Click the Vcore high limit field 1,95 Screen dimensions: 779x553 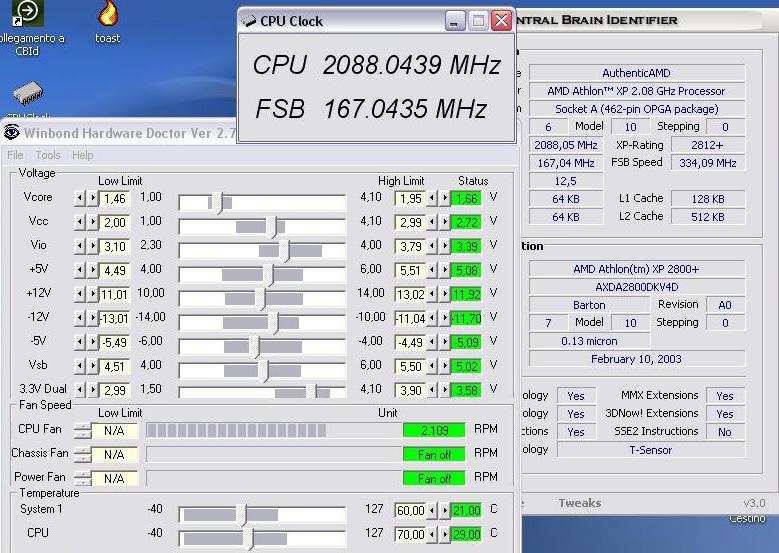410,198
